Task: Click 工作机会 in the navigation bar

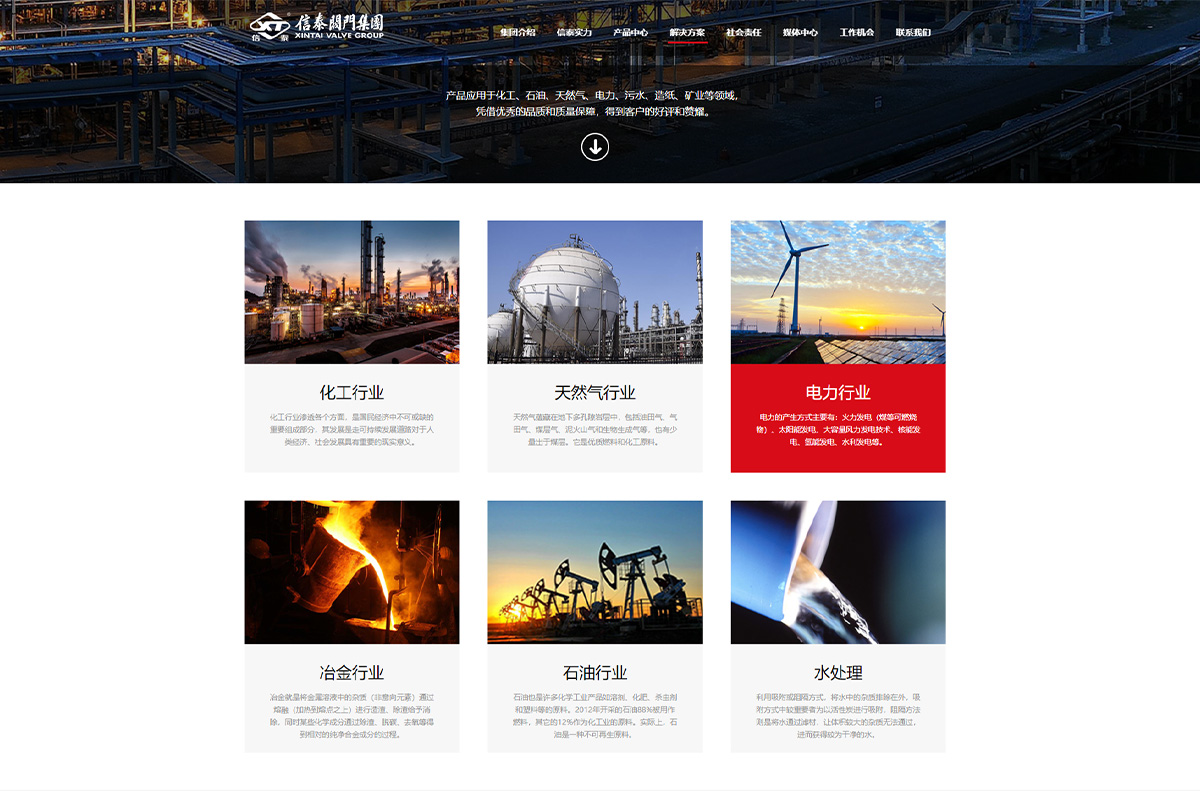Action: click(x=856, y=32)
